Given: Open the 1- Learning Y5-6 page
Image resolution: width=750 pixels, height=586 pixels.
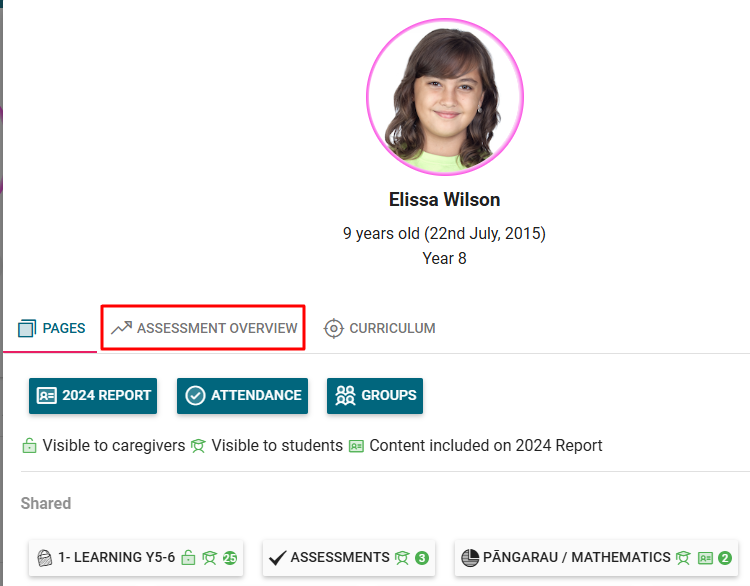Looking at the screenshot, I should 116,558.
